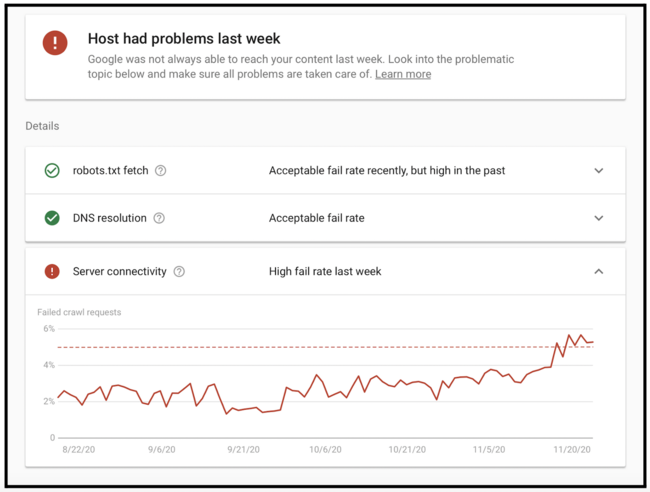650x492 pixels.
Task: Click the red alert icon beside host problems
Action: (55, 42)
